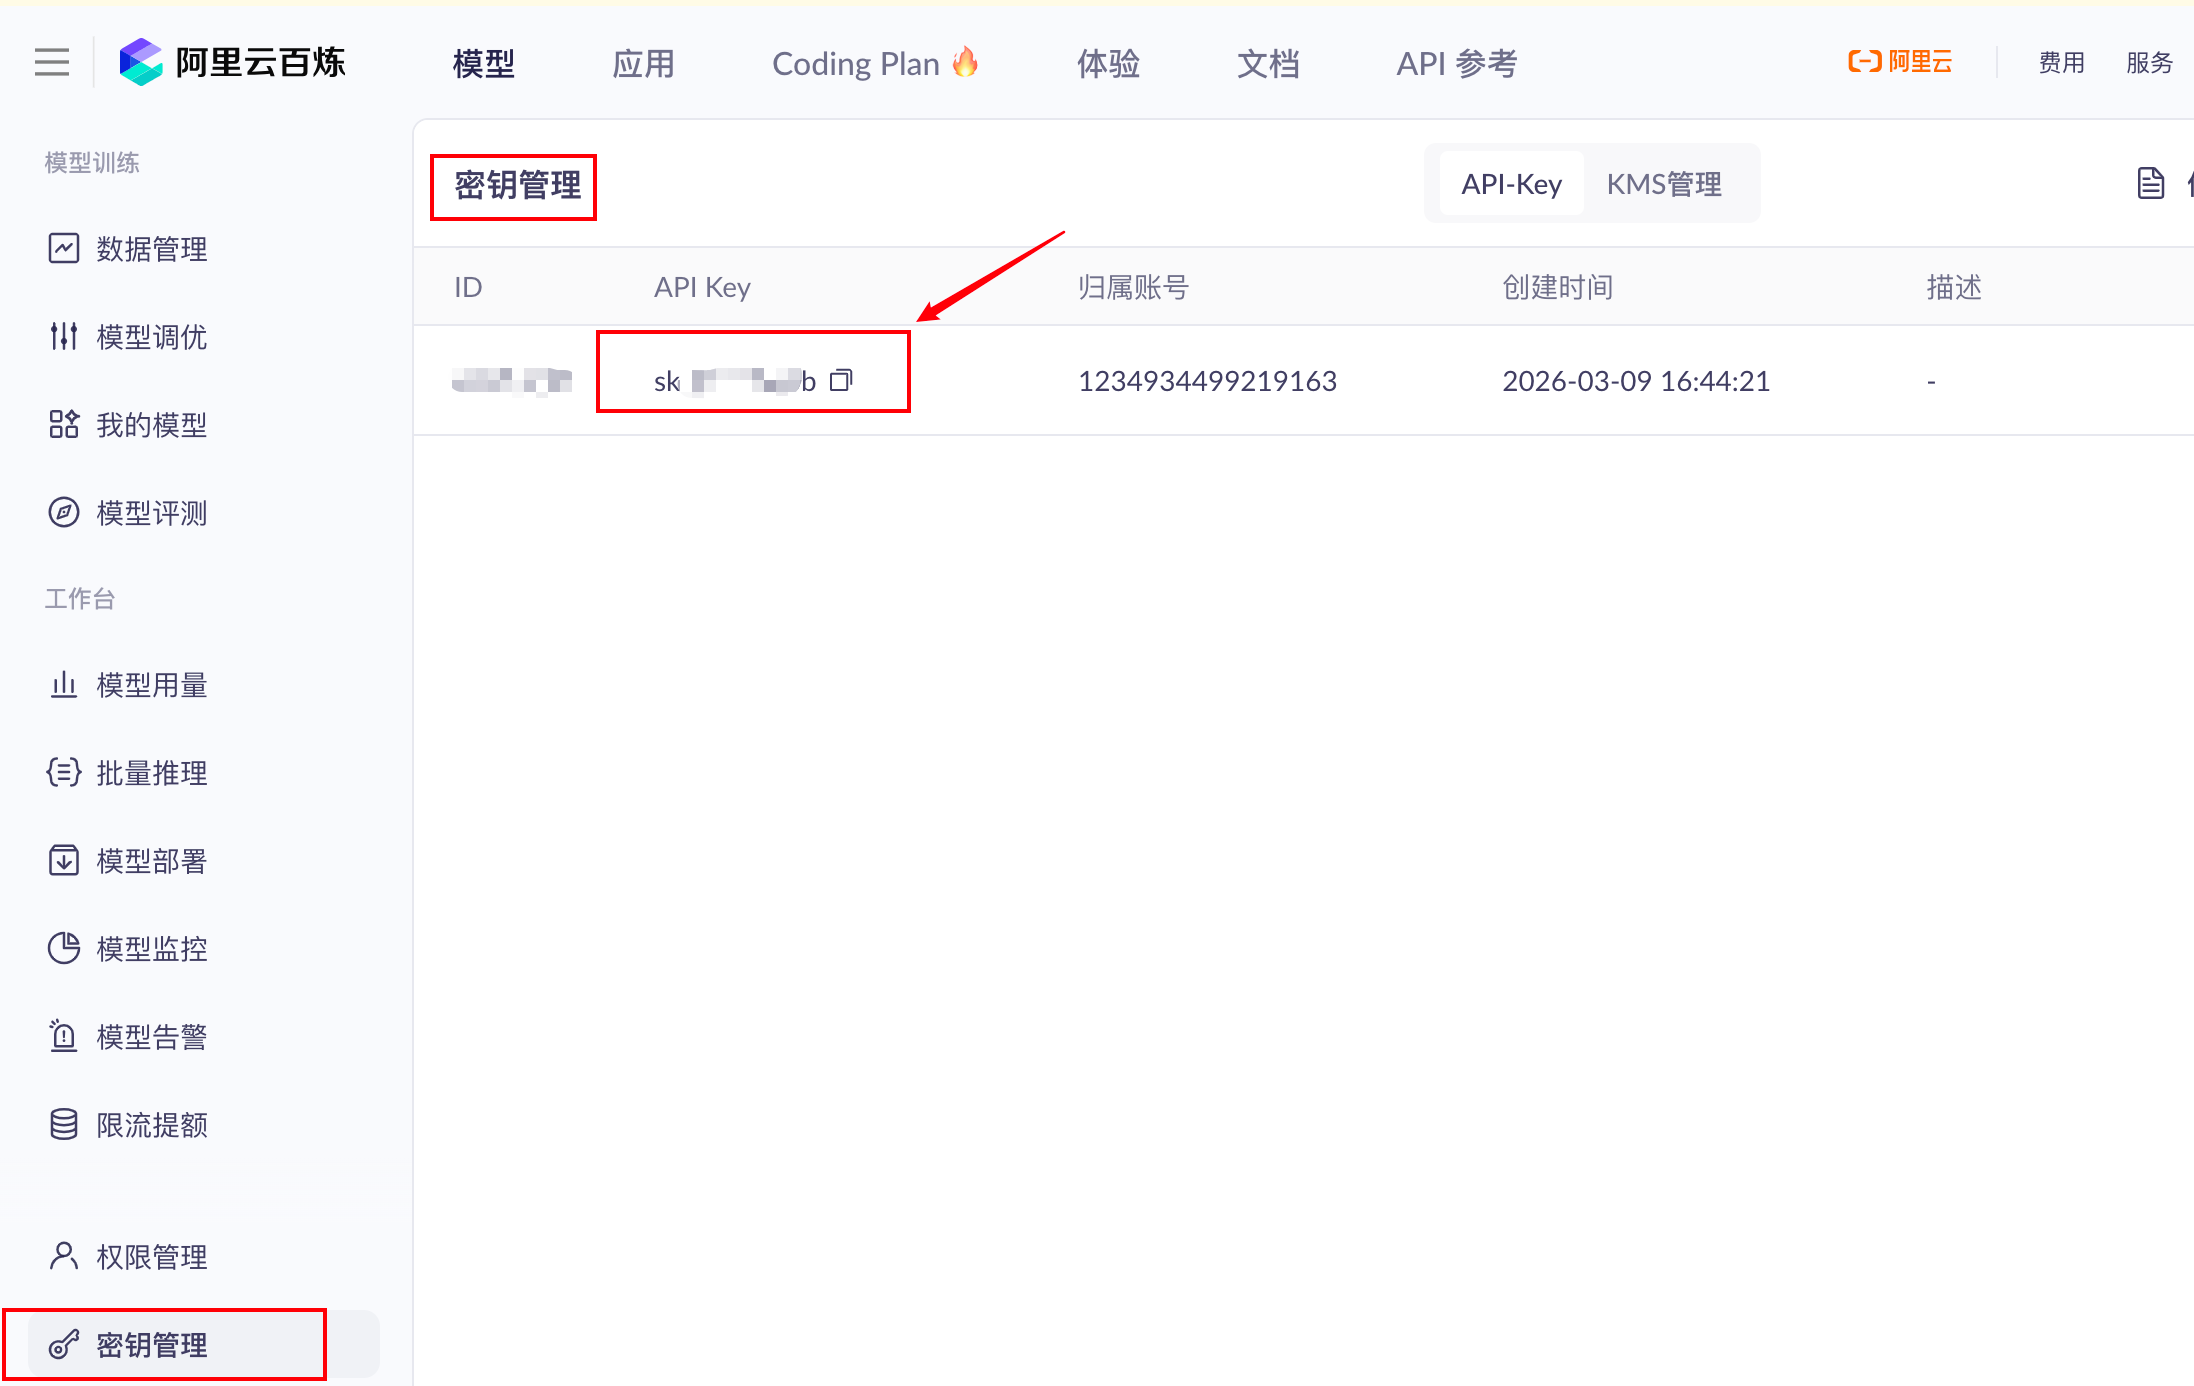This screenshot has width=2194, height=1386.
Task: Click the 创建时间 column header
Action: [1557, 288]
